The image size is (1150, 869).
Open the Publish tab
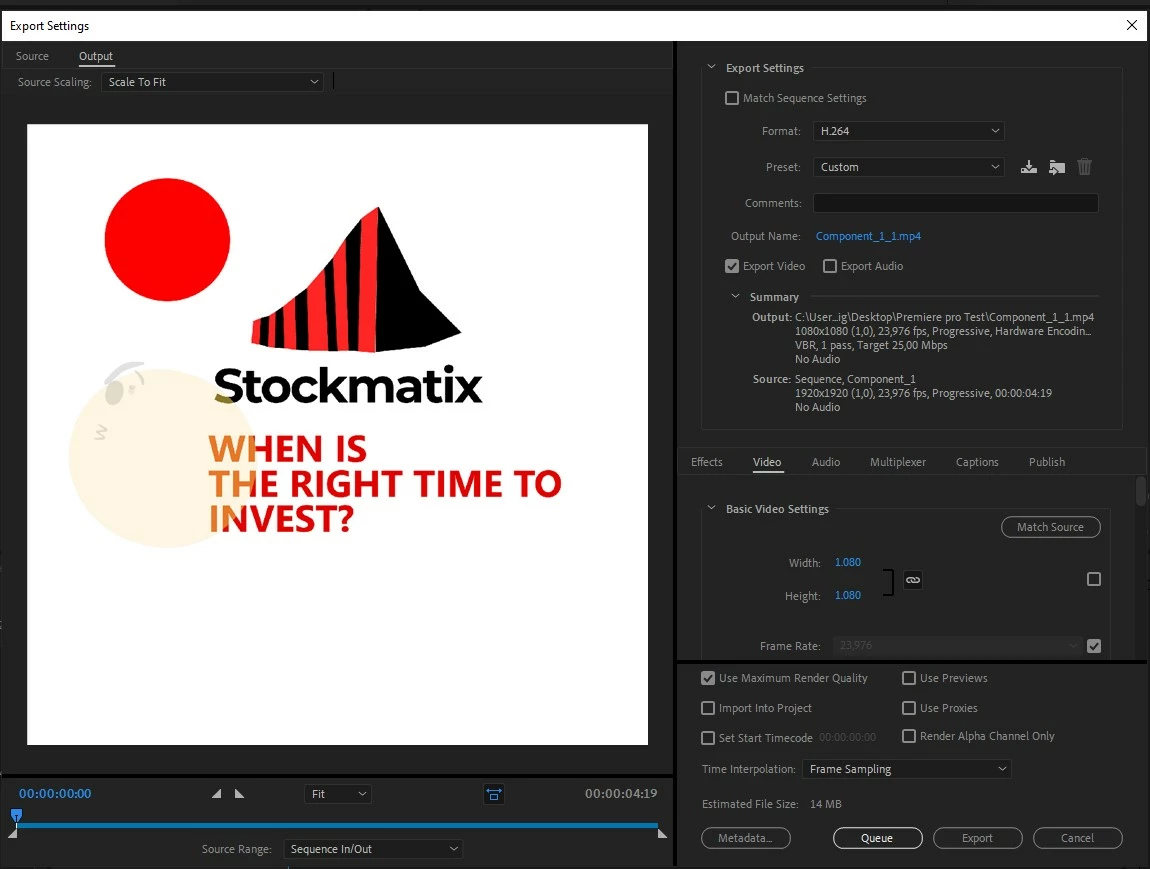coord(1047,462)
